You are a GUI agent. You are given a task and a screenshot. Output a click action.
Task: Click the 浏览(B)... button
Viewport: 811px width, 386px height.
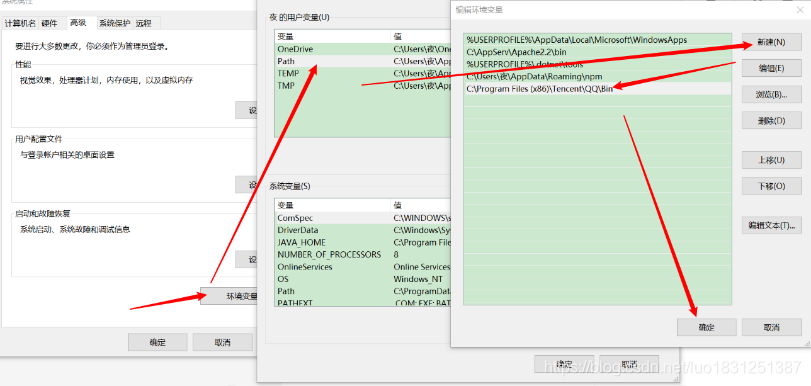(x=772, y=94)
